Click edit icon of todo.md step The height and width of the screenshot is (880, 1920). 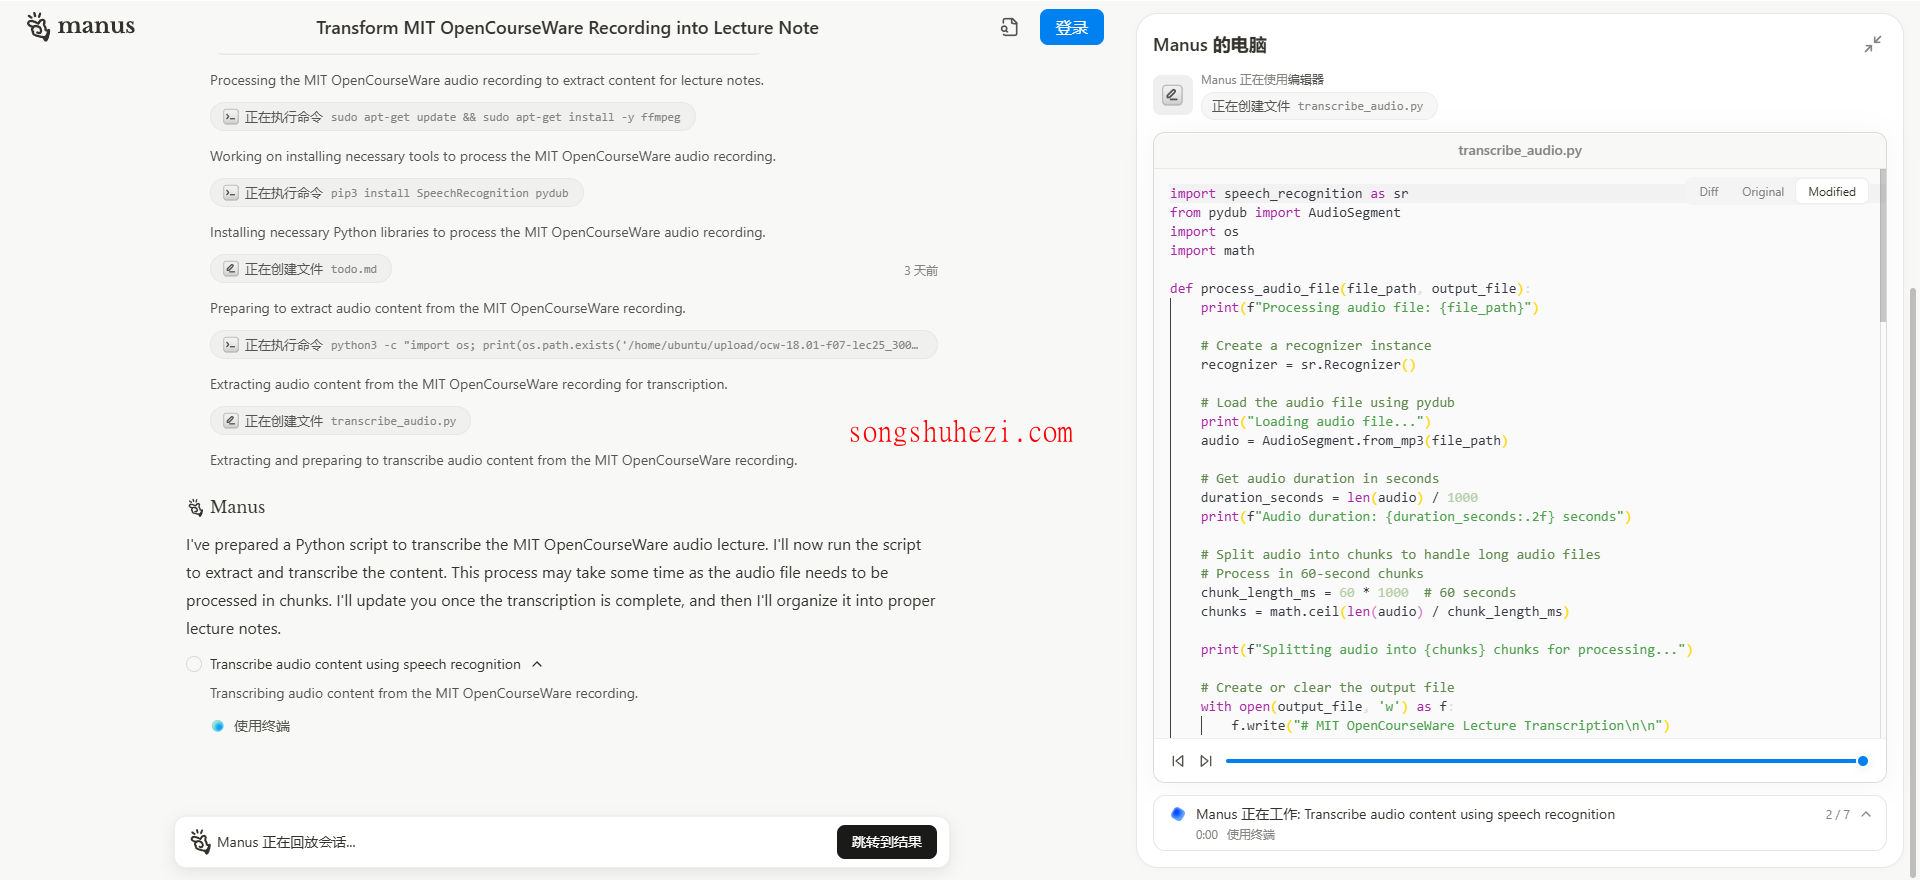pyautogui.click(x=230, y=269)
